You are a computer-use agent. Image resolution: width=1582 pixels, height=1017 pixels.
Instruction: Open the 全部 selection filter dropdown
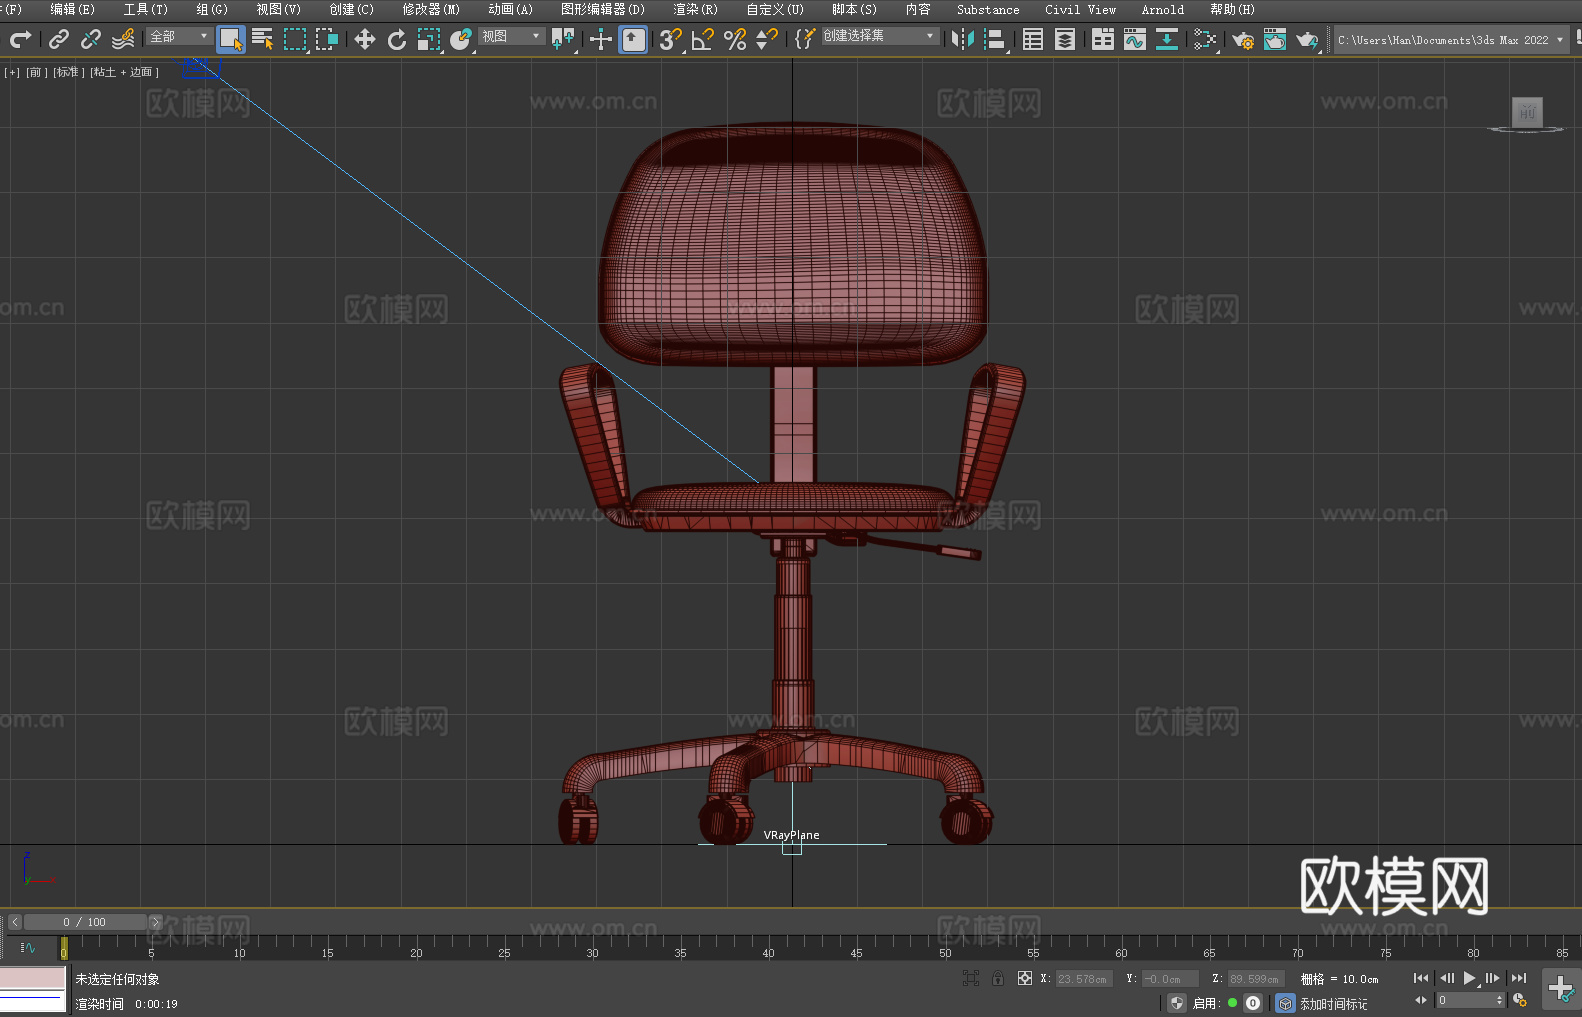tap(179, 36)
